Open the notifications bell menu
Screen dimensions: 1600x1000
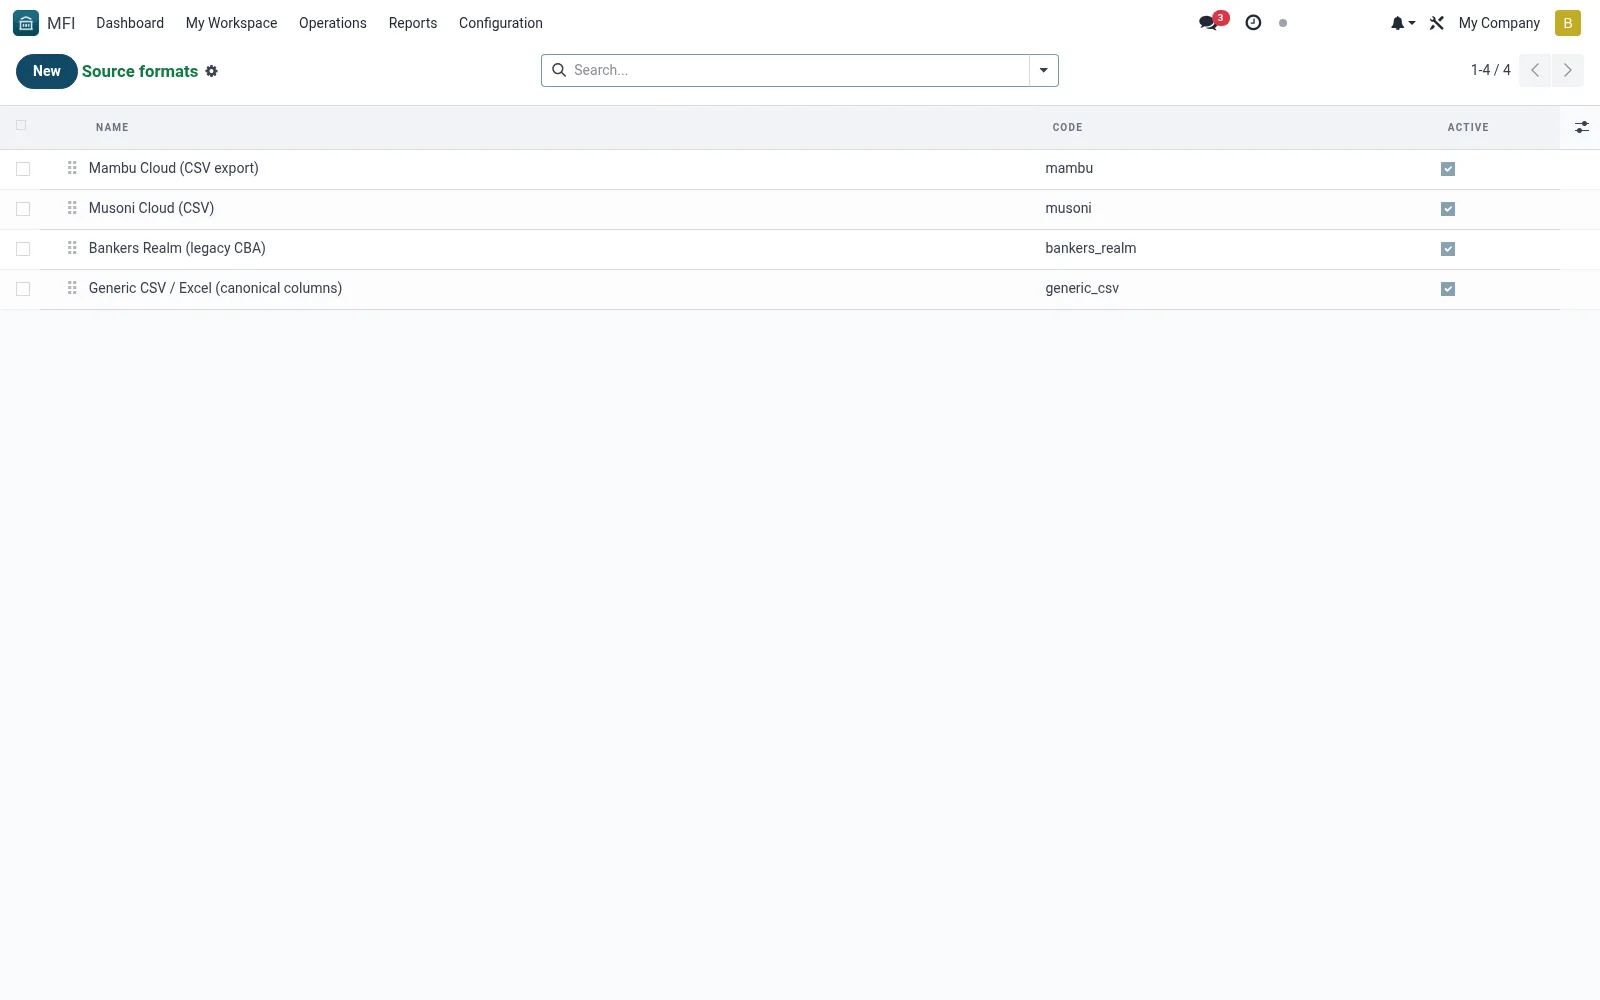[1402, 23]
